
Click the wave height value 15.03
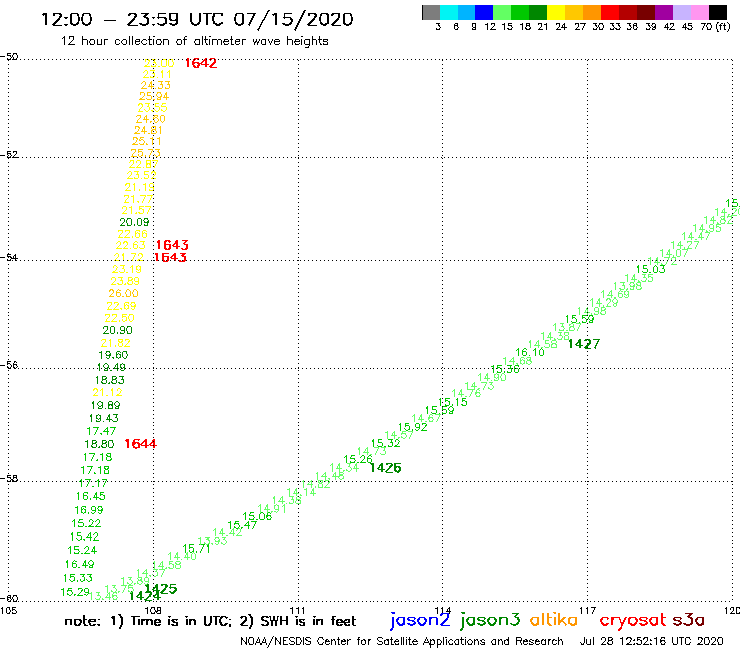(x=651, y=269)
